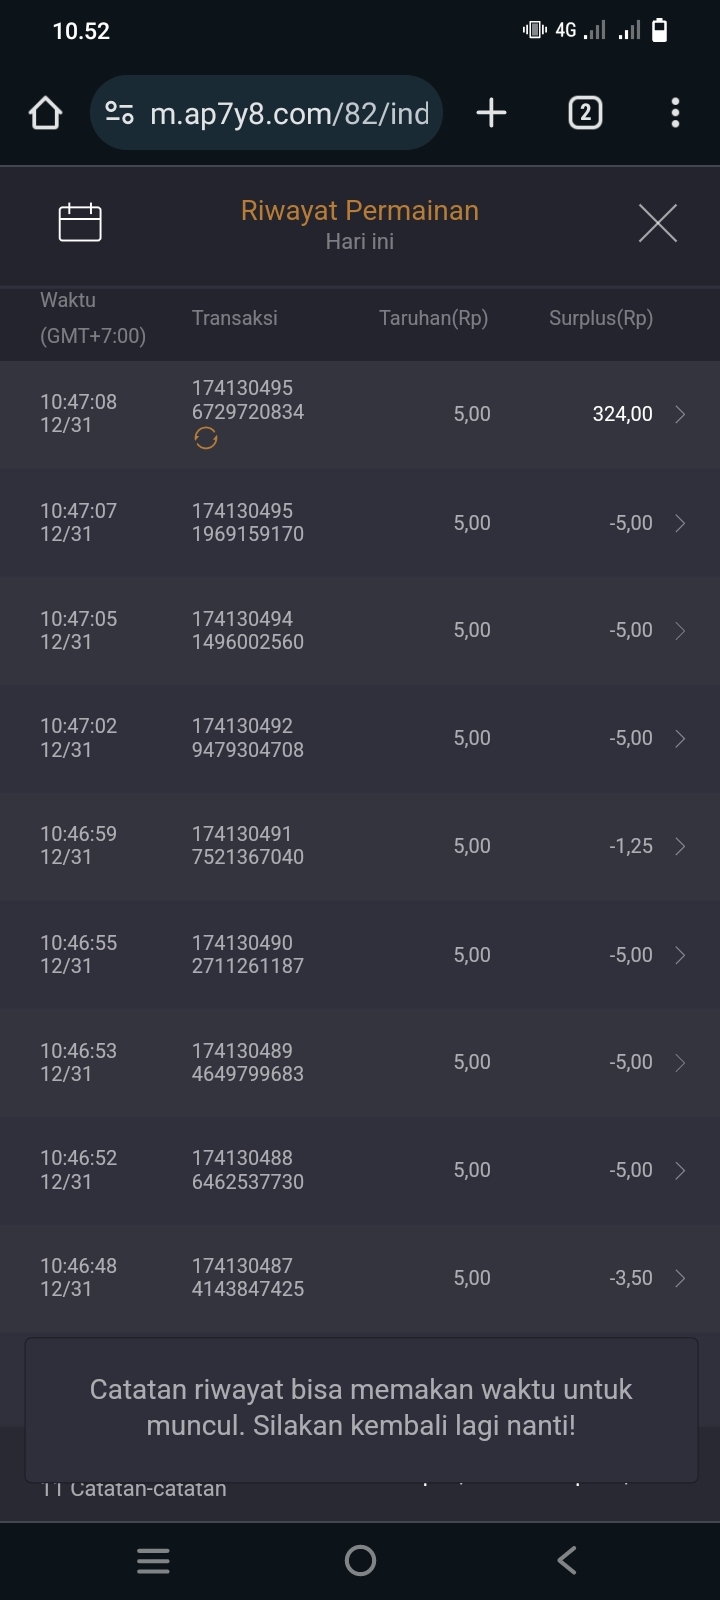Tap the browser home icon

45,113
